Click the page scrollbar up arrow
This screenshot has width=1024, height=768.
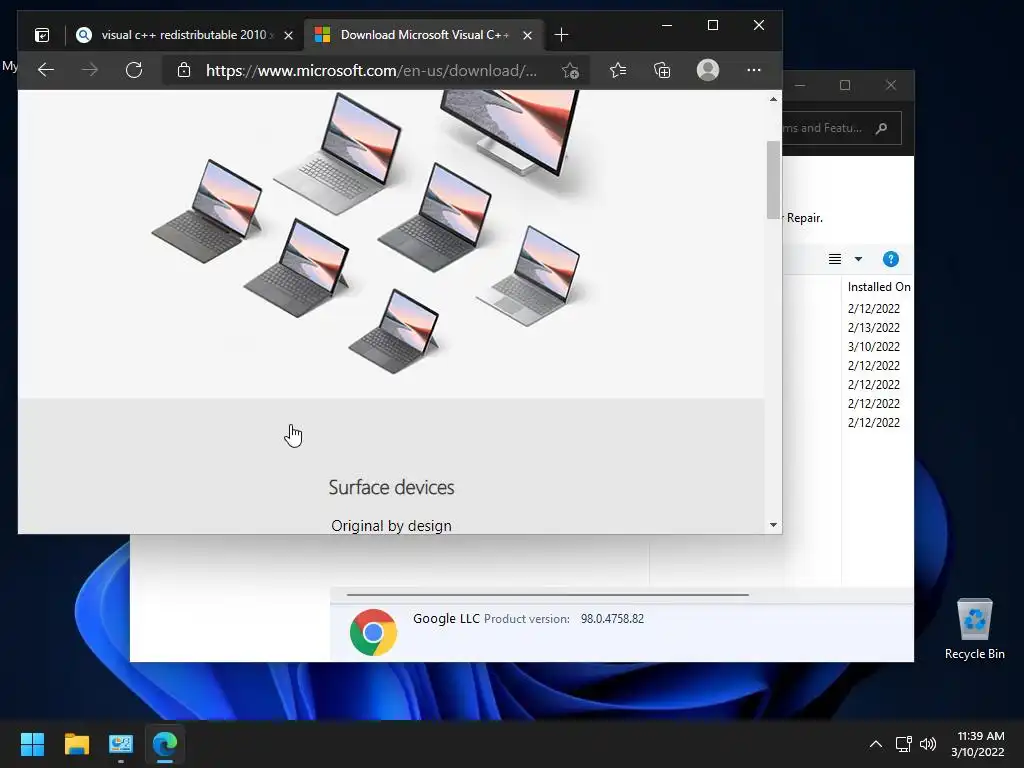(x=773, y=99)
